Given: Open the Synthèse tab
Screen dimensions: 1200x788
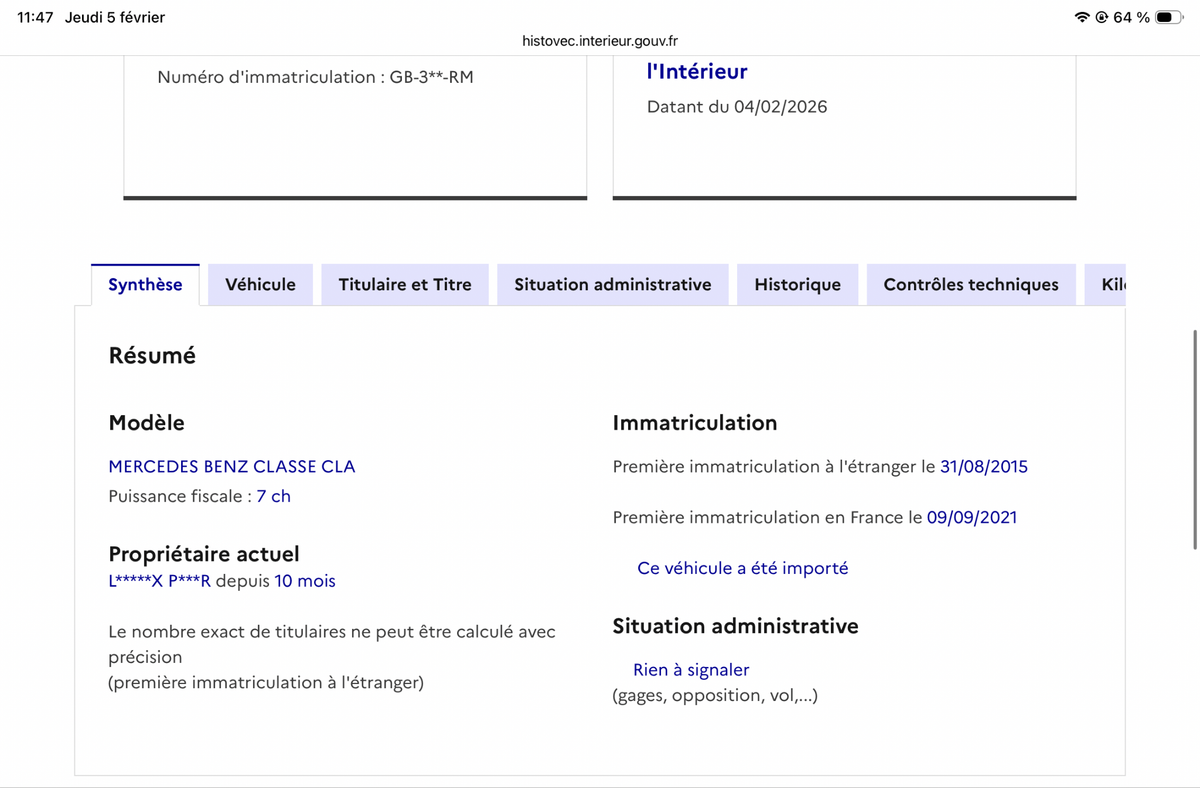Looking at the screenshot, I should tap(145, 285).
